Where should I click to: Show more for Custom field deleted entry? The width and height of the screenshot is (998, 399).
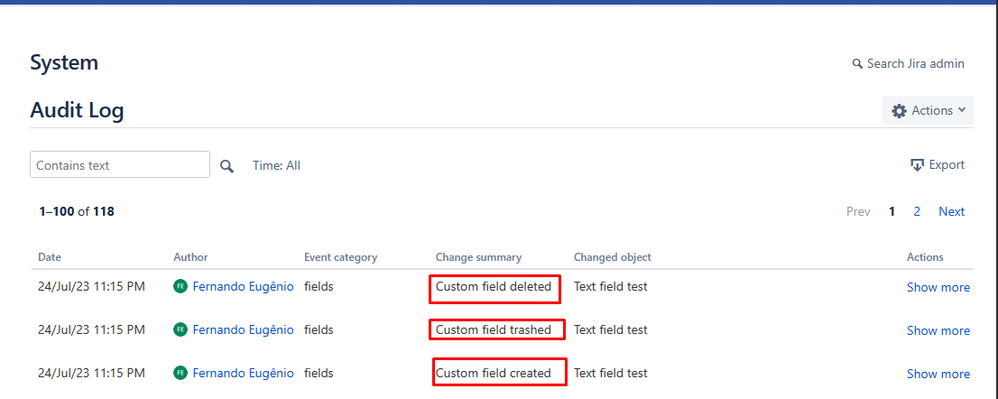(938, 288)
